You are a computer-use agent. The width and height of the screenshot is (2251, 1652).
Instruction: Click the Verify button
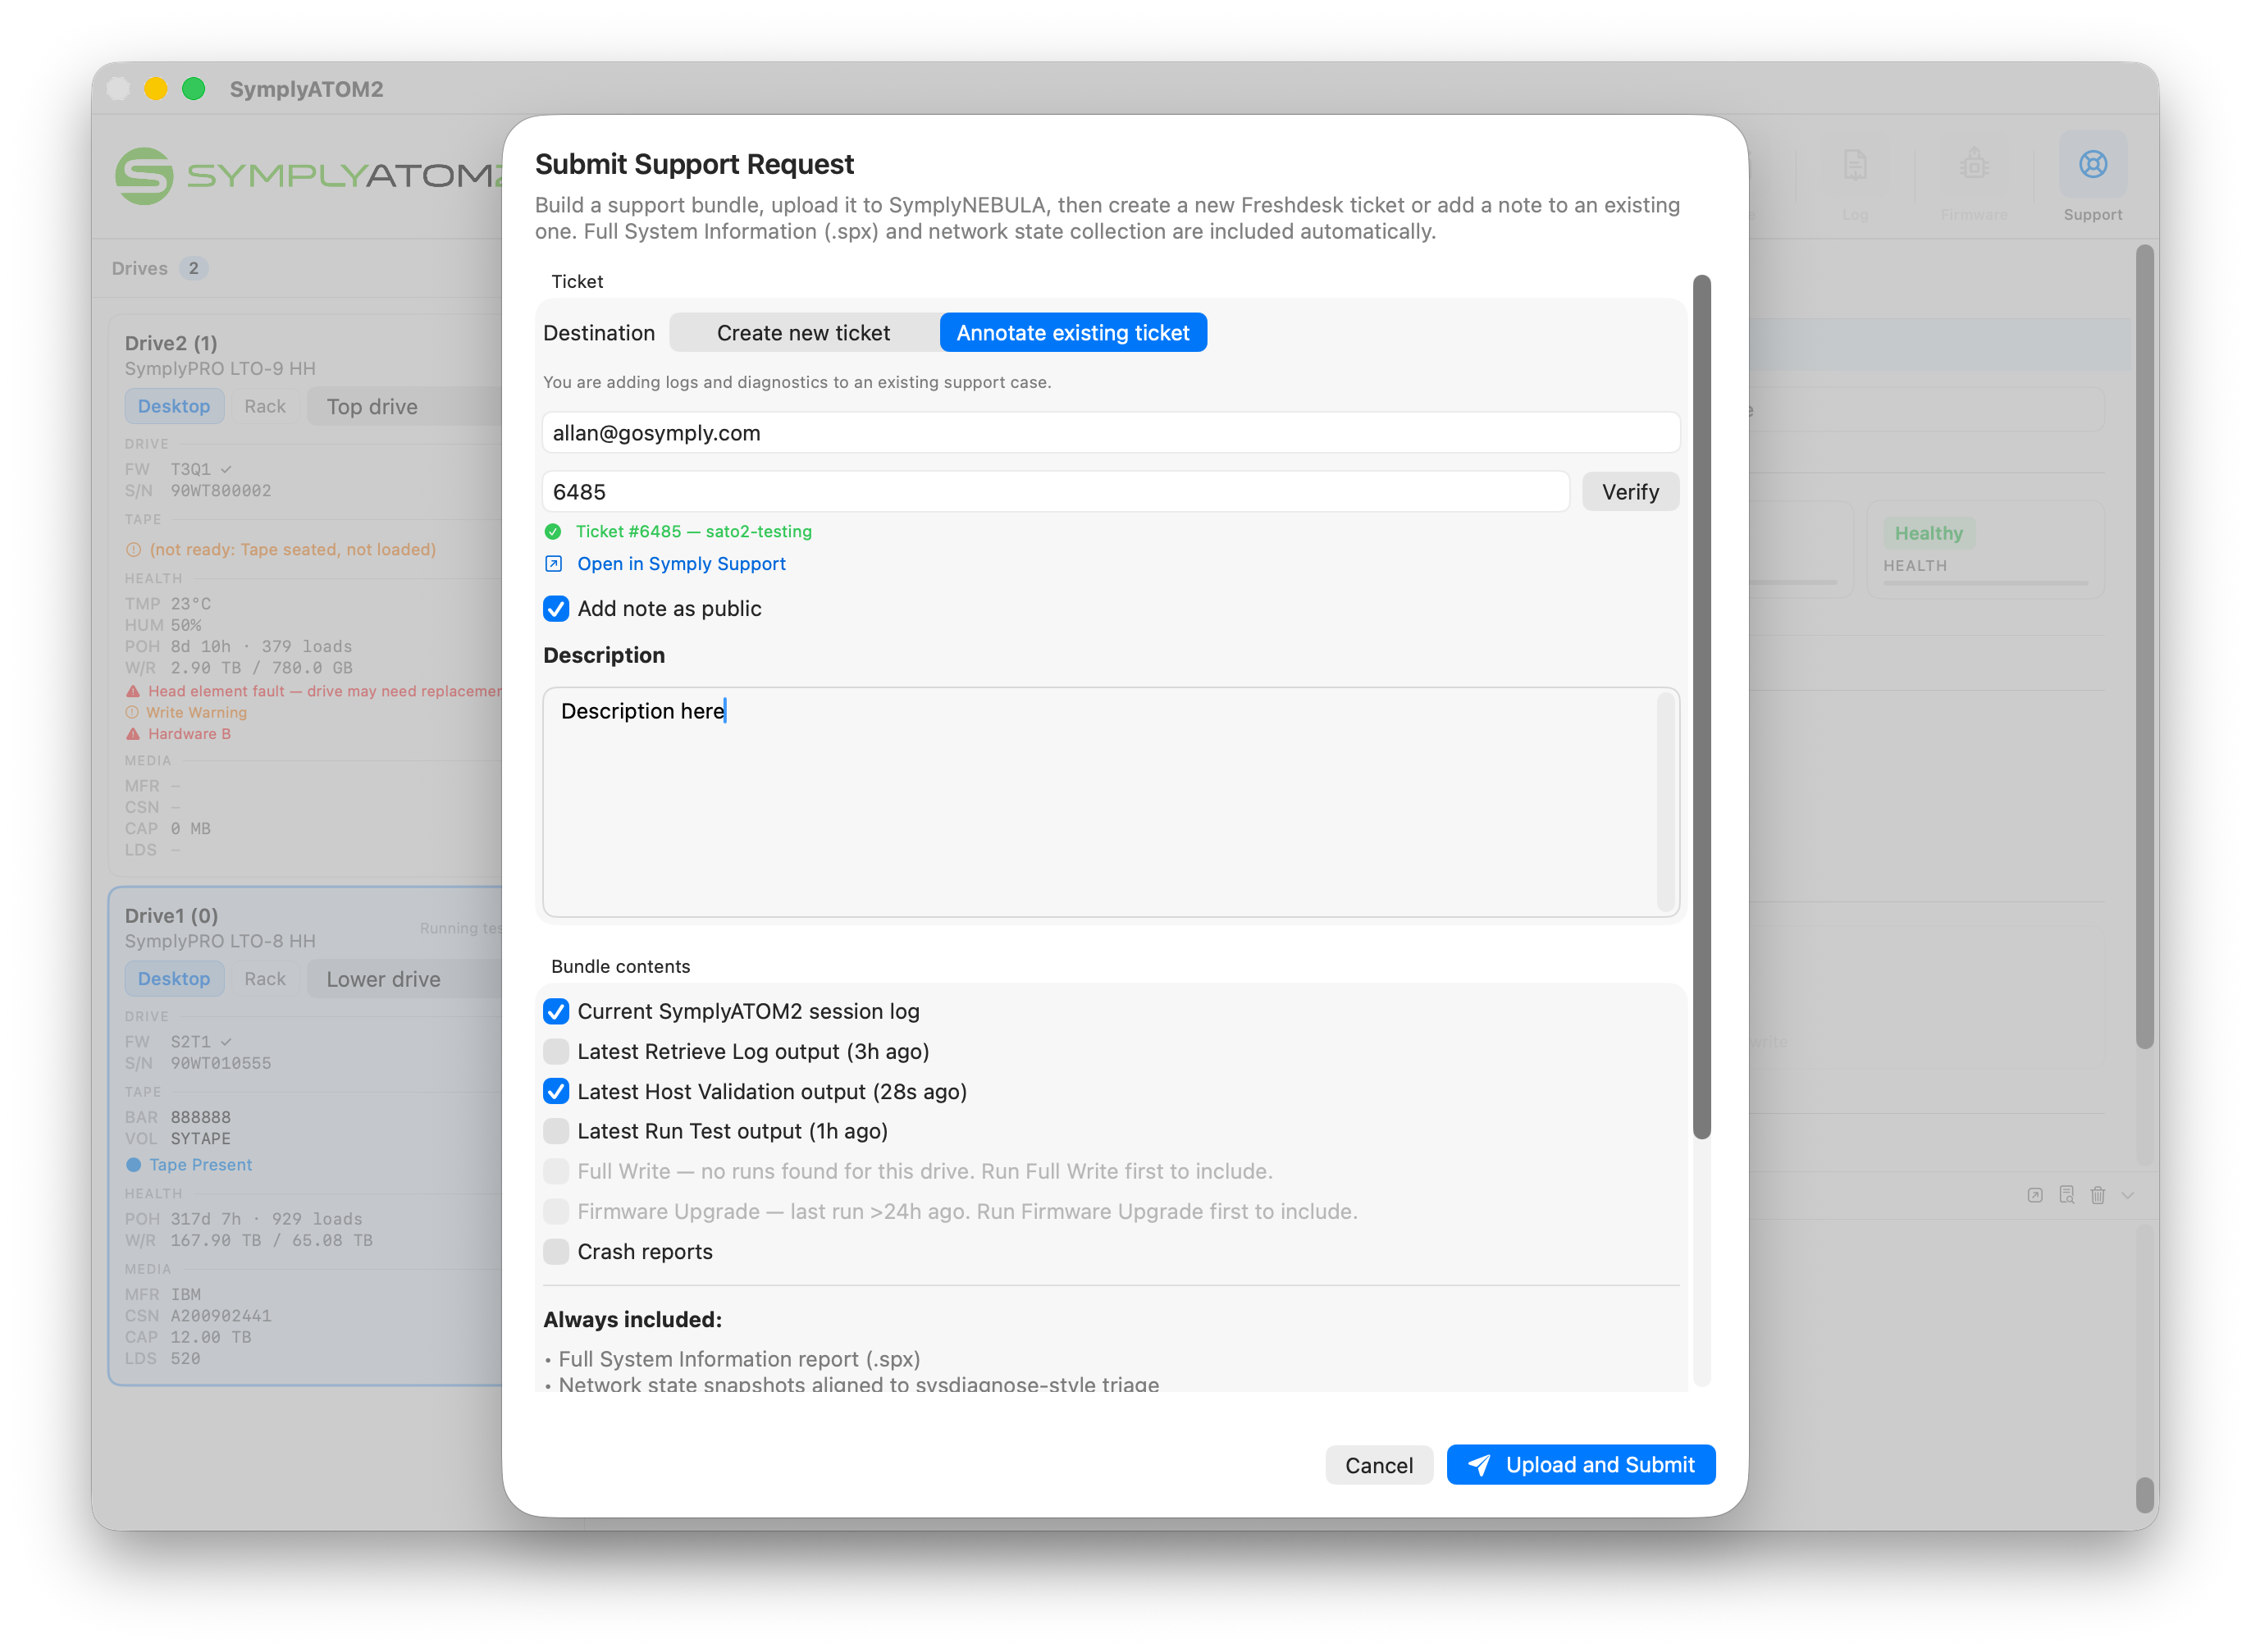(1630, 492)
